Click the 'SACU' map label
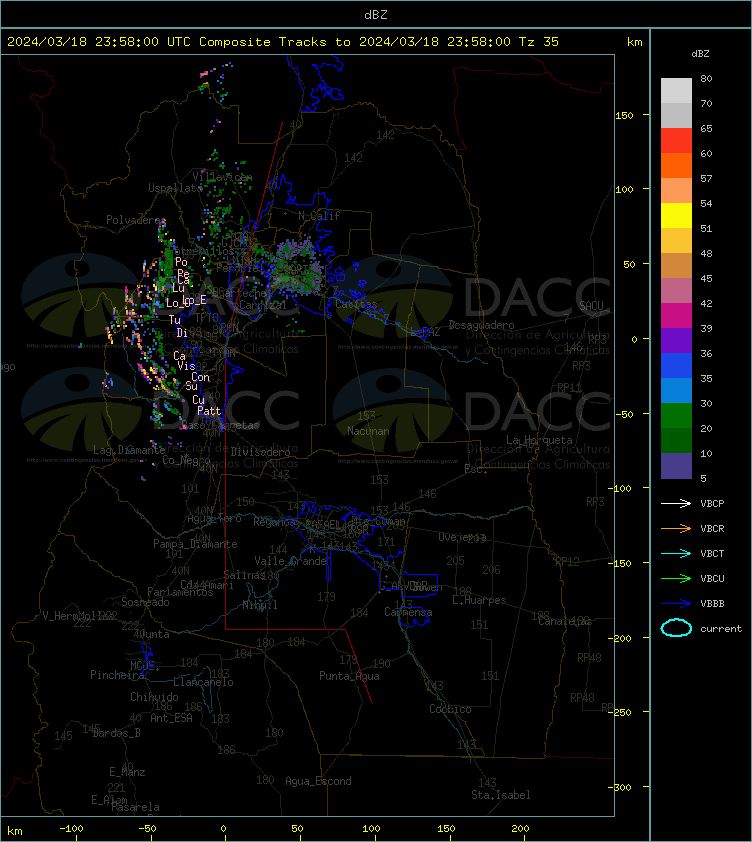Screen dimensions: 752x842 pyautogui.click(x=591, y=305)
